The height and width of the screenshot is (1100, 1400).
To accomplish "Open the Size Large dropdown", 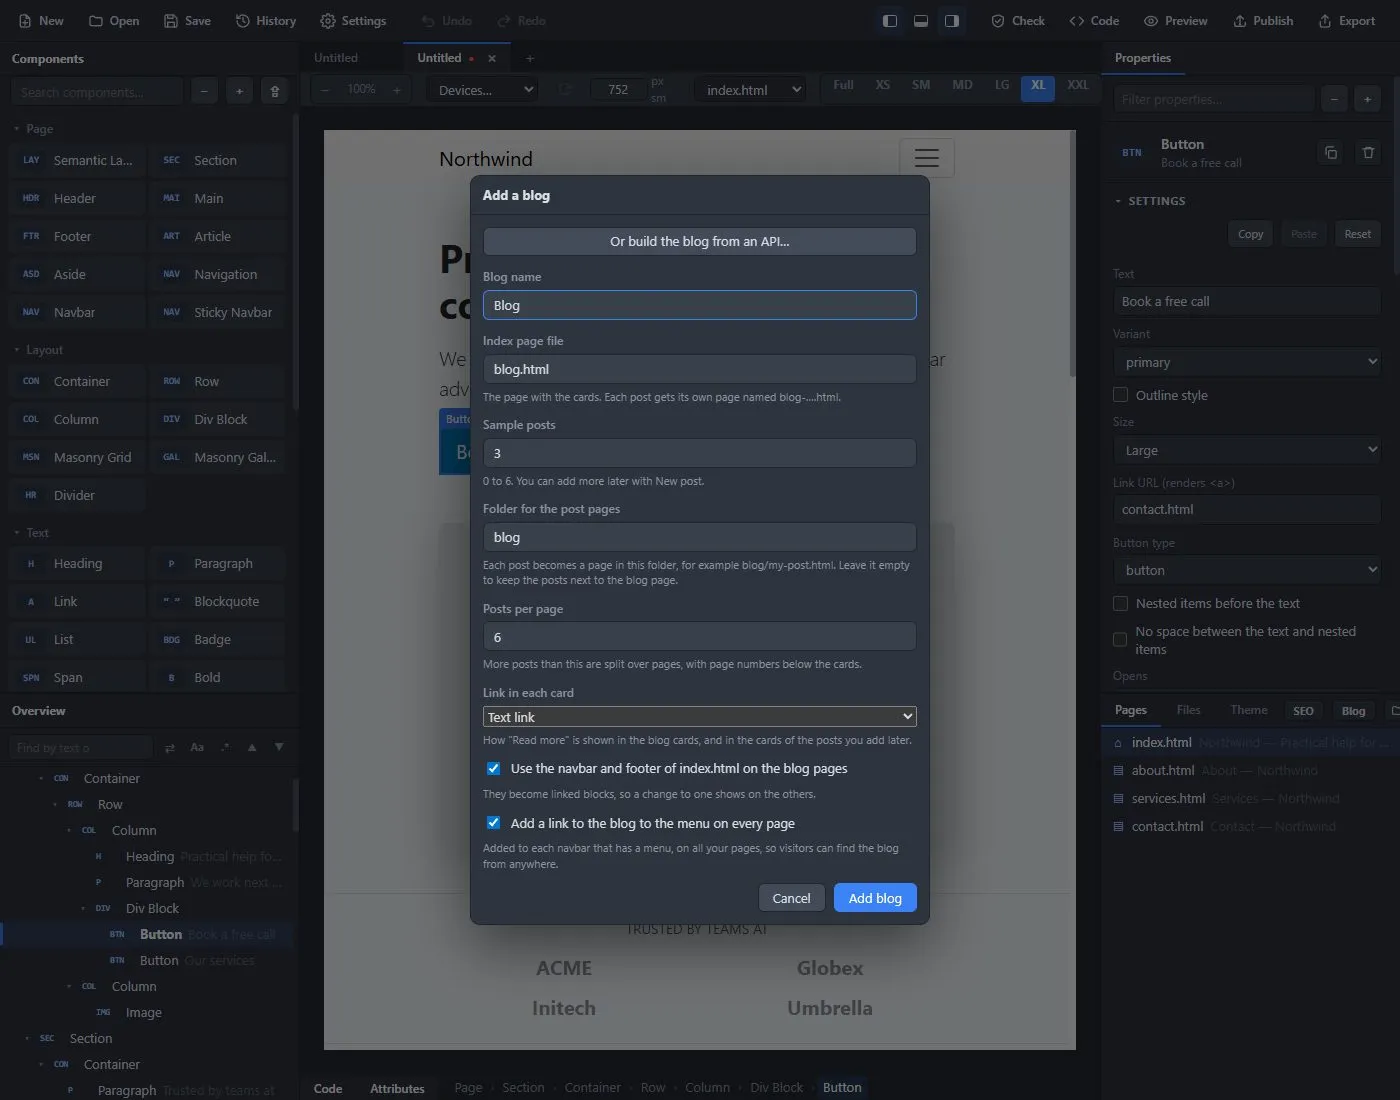I will 1247,450.
